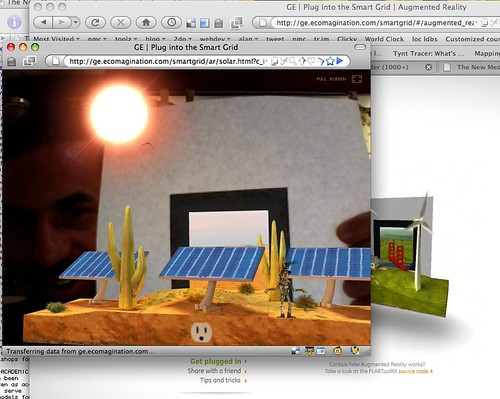Click the Transferring data status text
This screenshot has height=399, width=500.
[x=80, y=351]
